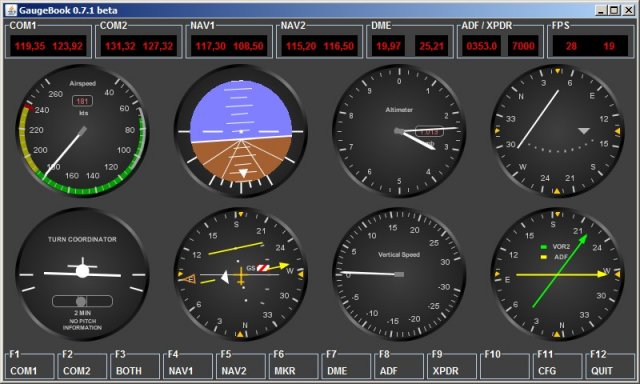
Task: Click the Vertical Speed gauge
Action: (x=399, y=275)
